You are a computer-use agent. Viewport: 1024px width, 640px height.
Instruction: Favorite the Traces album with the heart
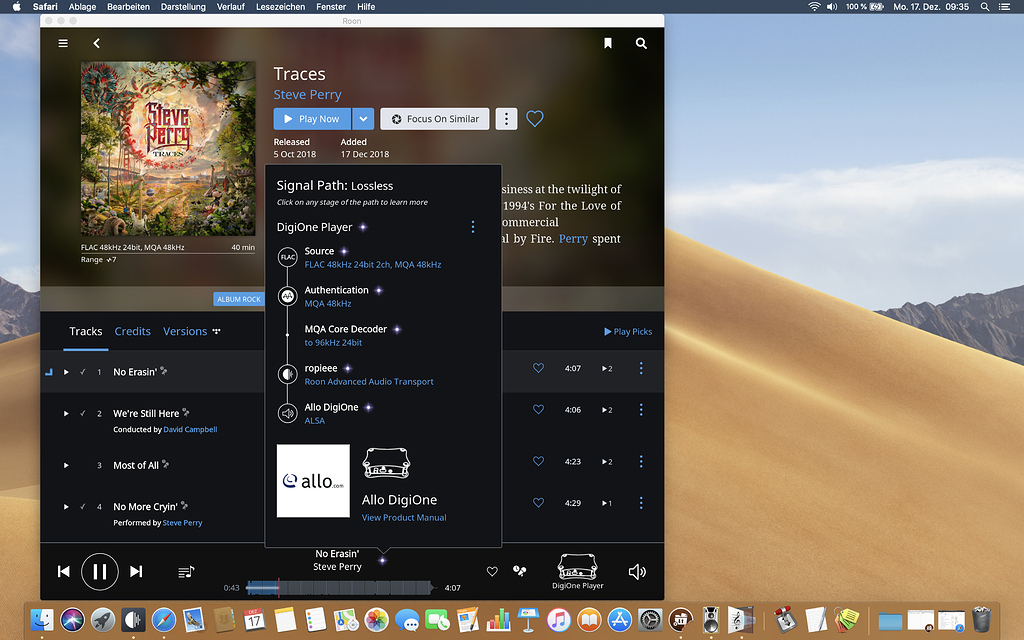point(534,118)
